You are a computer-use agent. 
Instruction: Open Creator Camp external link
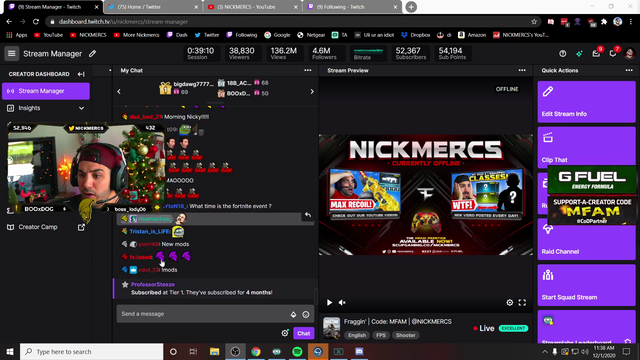tap(46, 227)
